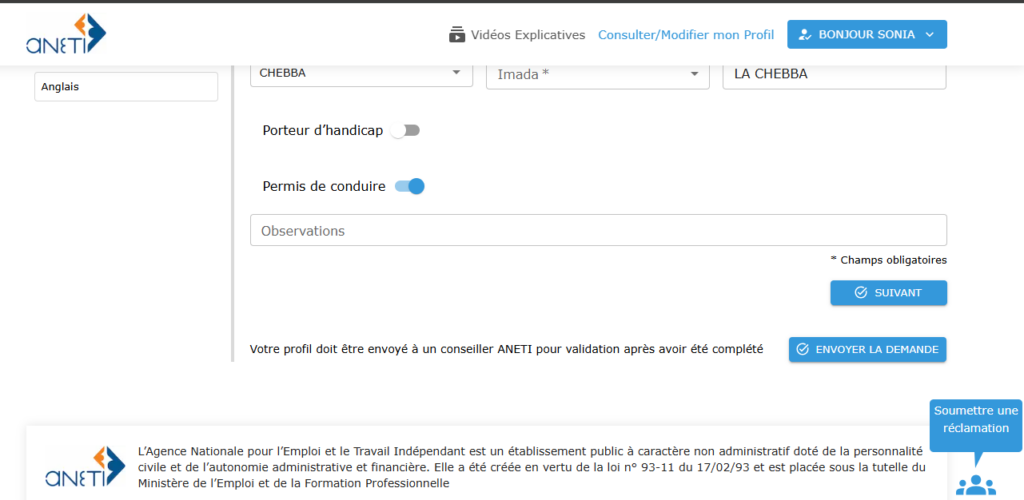
Task: Click the checkmark icon on the Suivant button
Action: pyautogui.click(x=861, y=293)
